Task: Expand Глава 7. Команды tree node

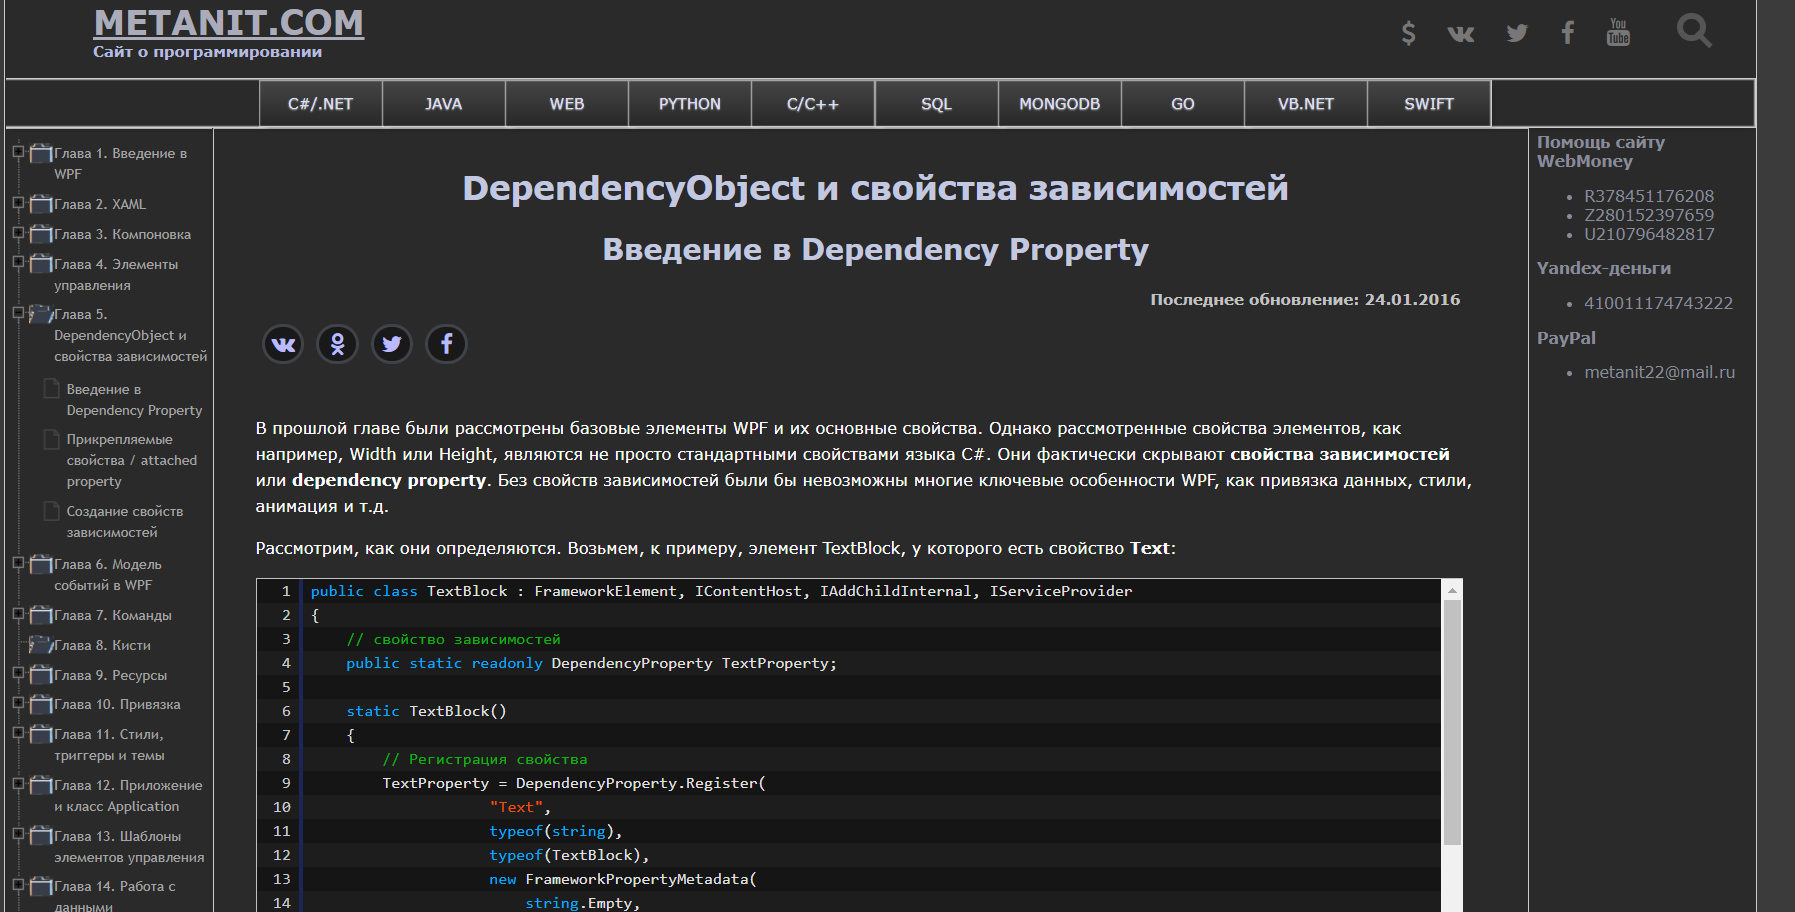Action: [x=18, y=614]
